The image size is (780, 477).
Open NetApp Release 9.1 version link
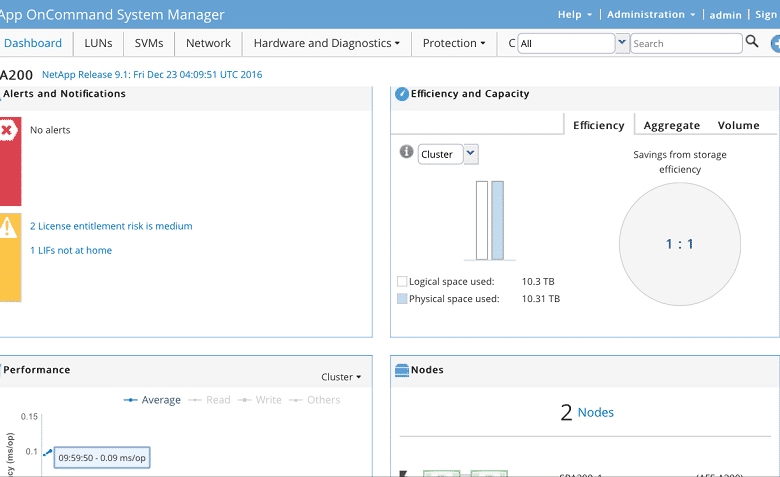point(152,75)
